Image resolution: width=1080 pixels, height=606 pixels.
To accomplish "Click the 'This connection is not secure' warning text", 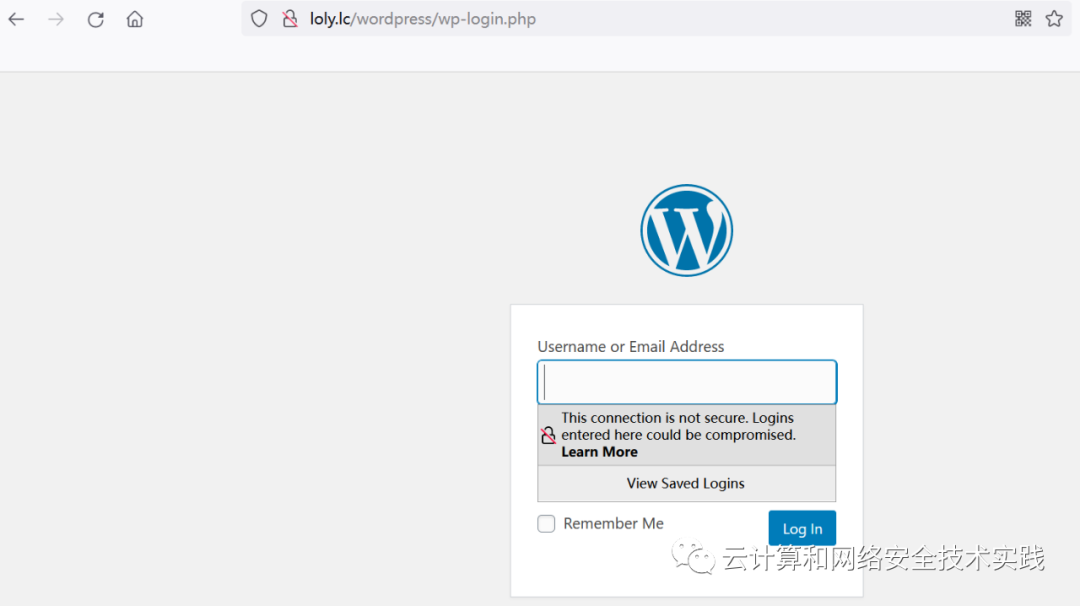I will pyautogui.click(x=678, y=426).
